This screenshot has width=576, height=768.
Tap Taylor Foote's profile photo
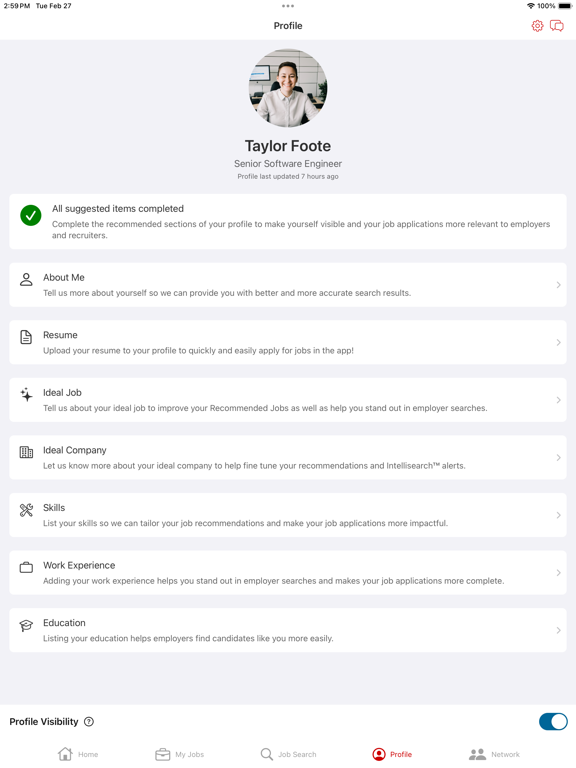[288, 88]
